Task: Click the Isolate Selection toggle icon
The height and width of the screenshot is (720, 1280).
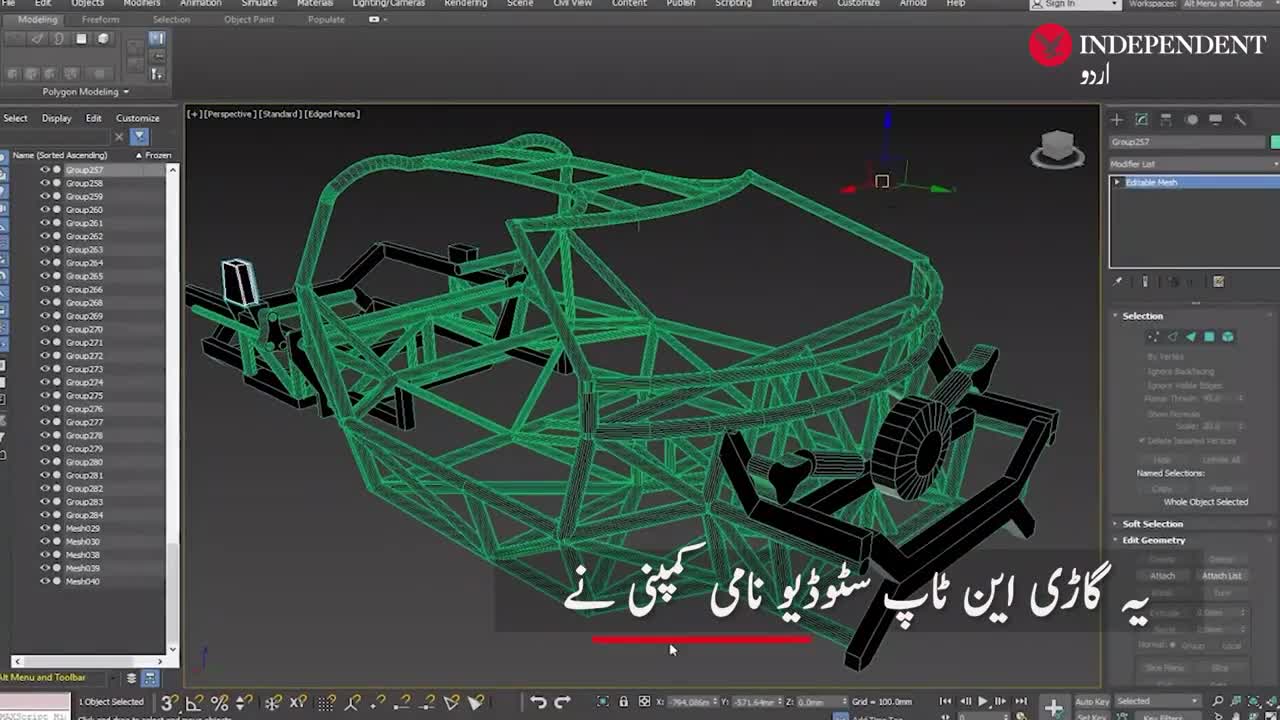Action: coord(602,702)
